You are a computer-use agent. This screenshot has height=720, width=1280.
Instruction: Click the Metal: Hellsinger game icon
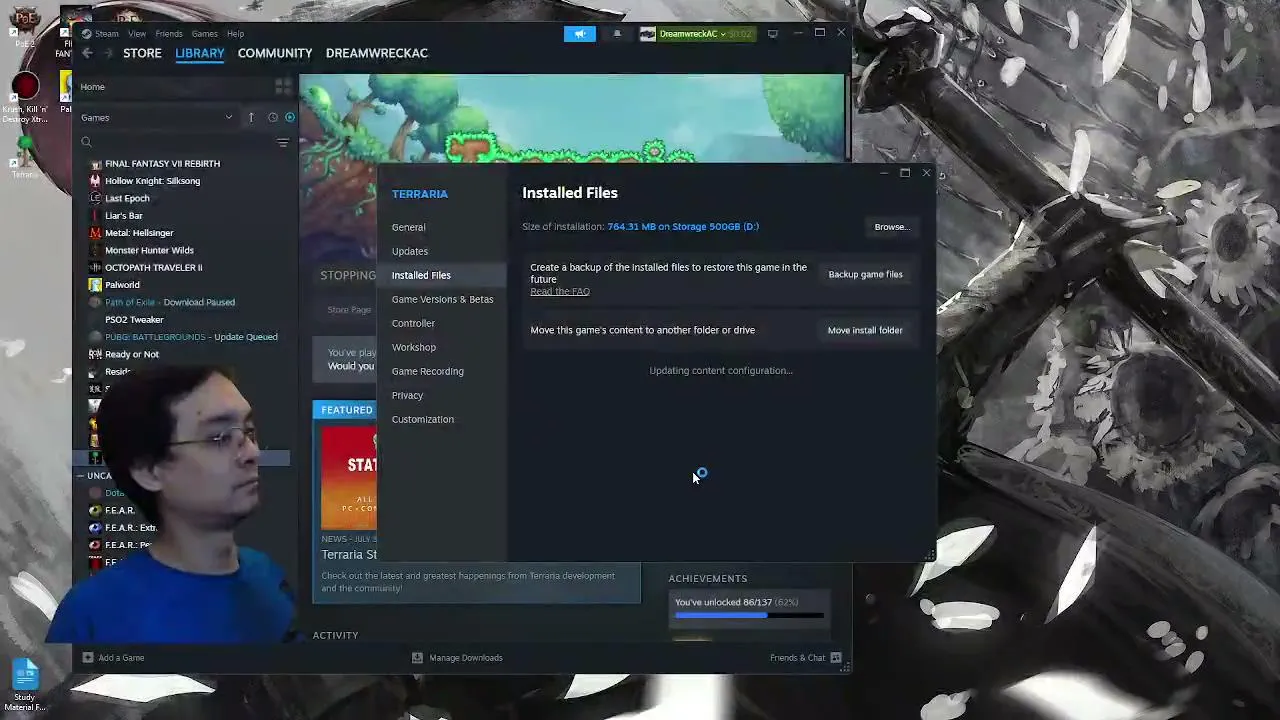(x=95, y=233)
